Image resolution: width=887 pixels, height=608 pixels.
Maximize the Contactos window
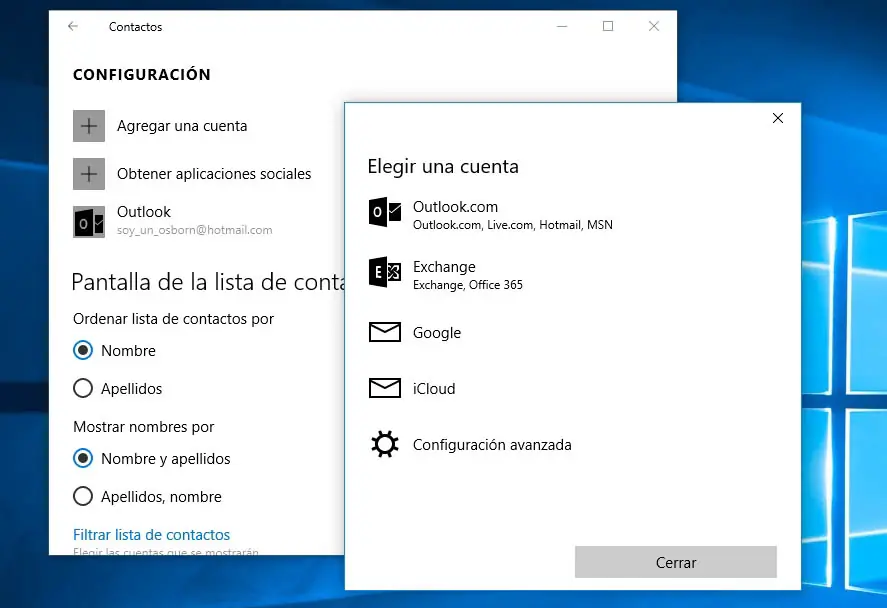(608, 26)
